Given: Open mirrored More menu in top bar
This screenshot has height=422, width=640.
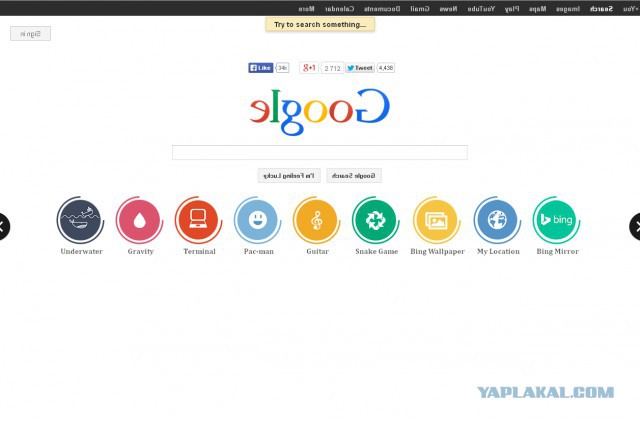Looking at the screenshot, I should click(x=307, y=9).
